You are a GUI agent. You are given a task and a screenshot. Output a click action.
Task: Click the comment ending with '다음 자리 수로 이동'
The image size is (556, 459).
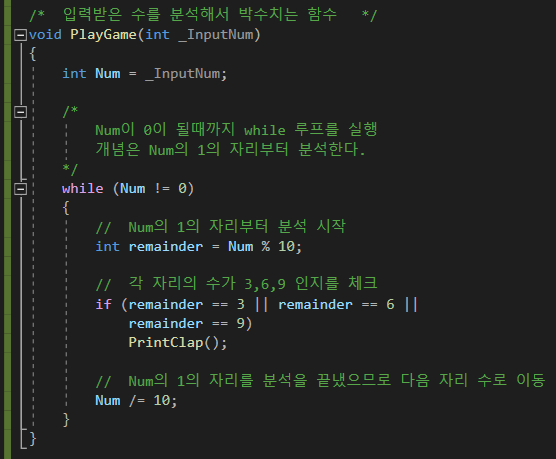pos(320,381)
